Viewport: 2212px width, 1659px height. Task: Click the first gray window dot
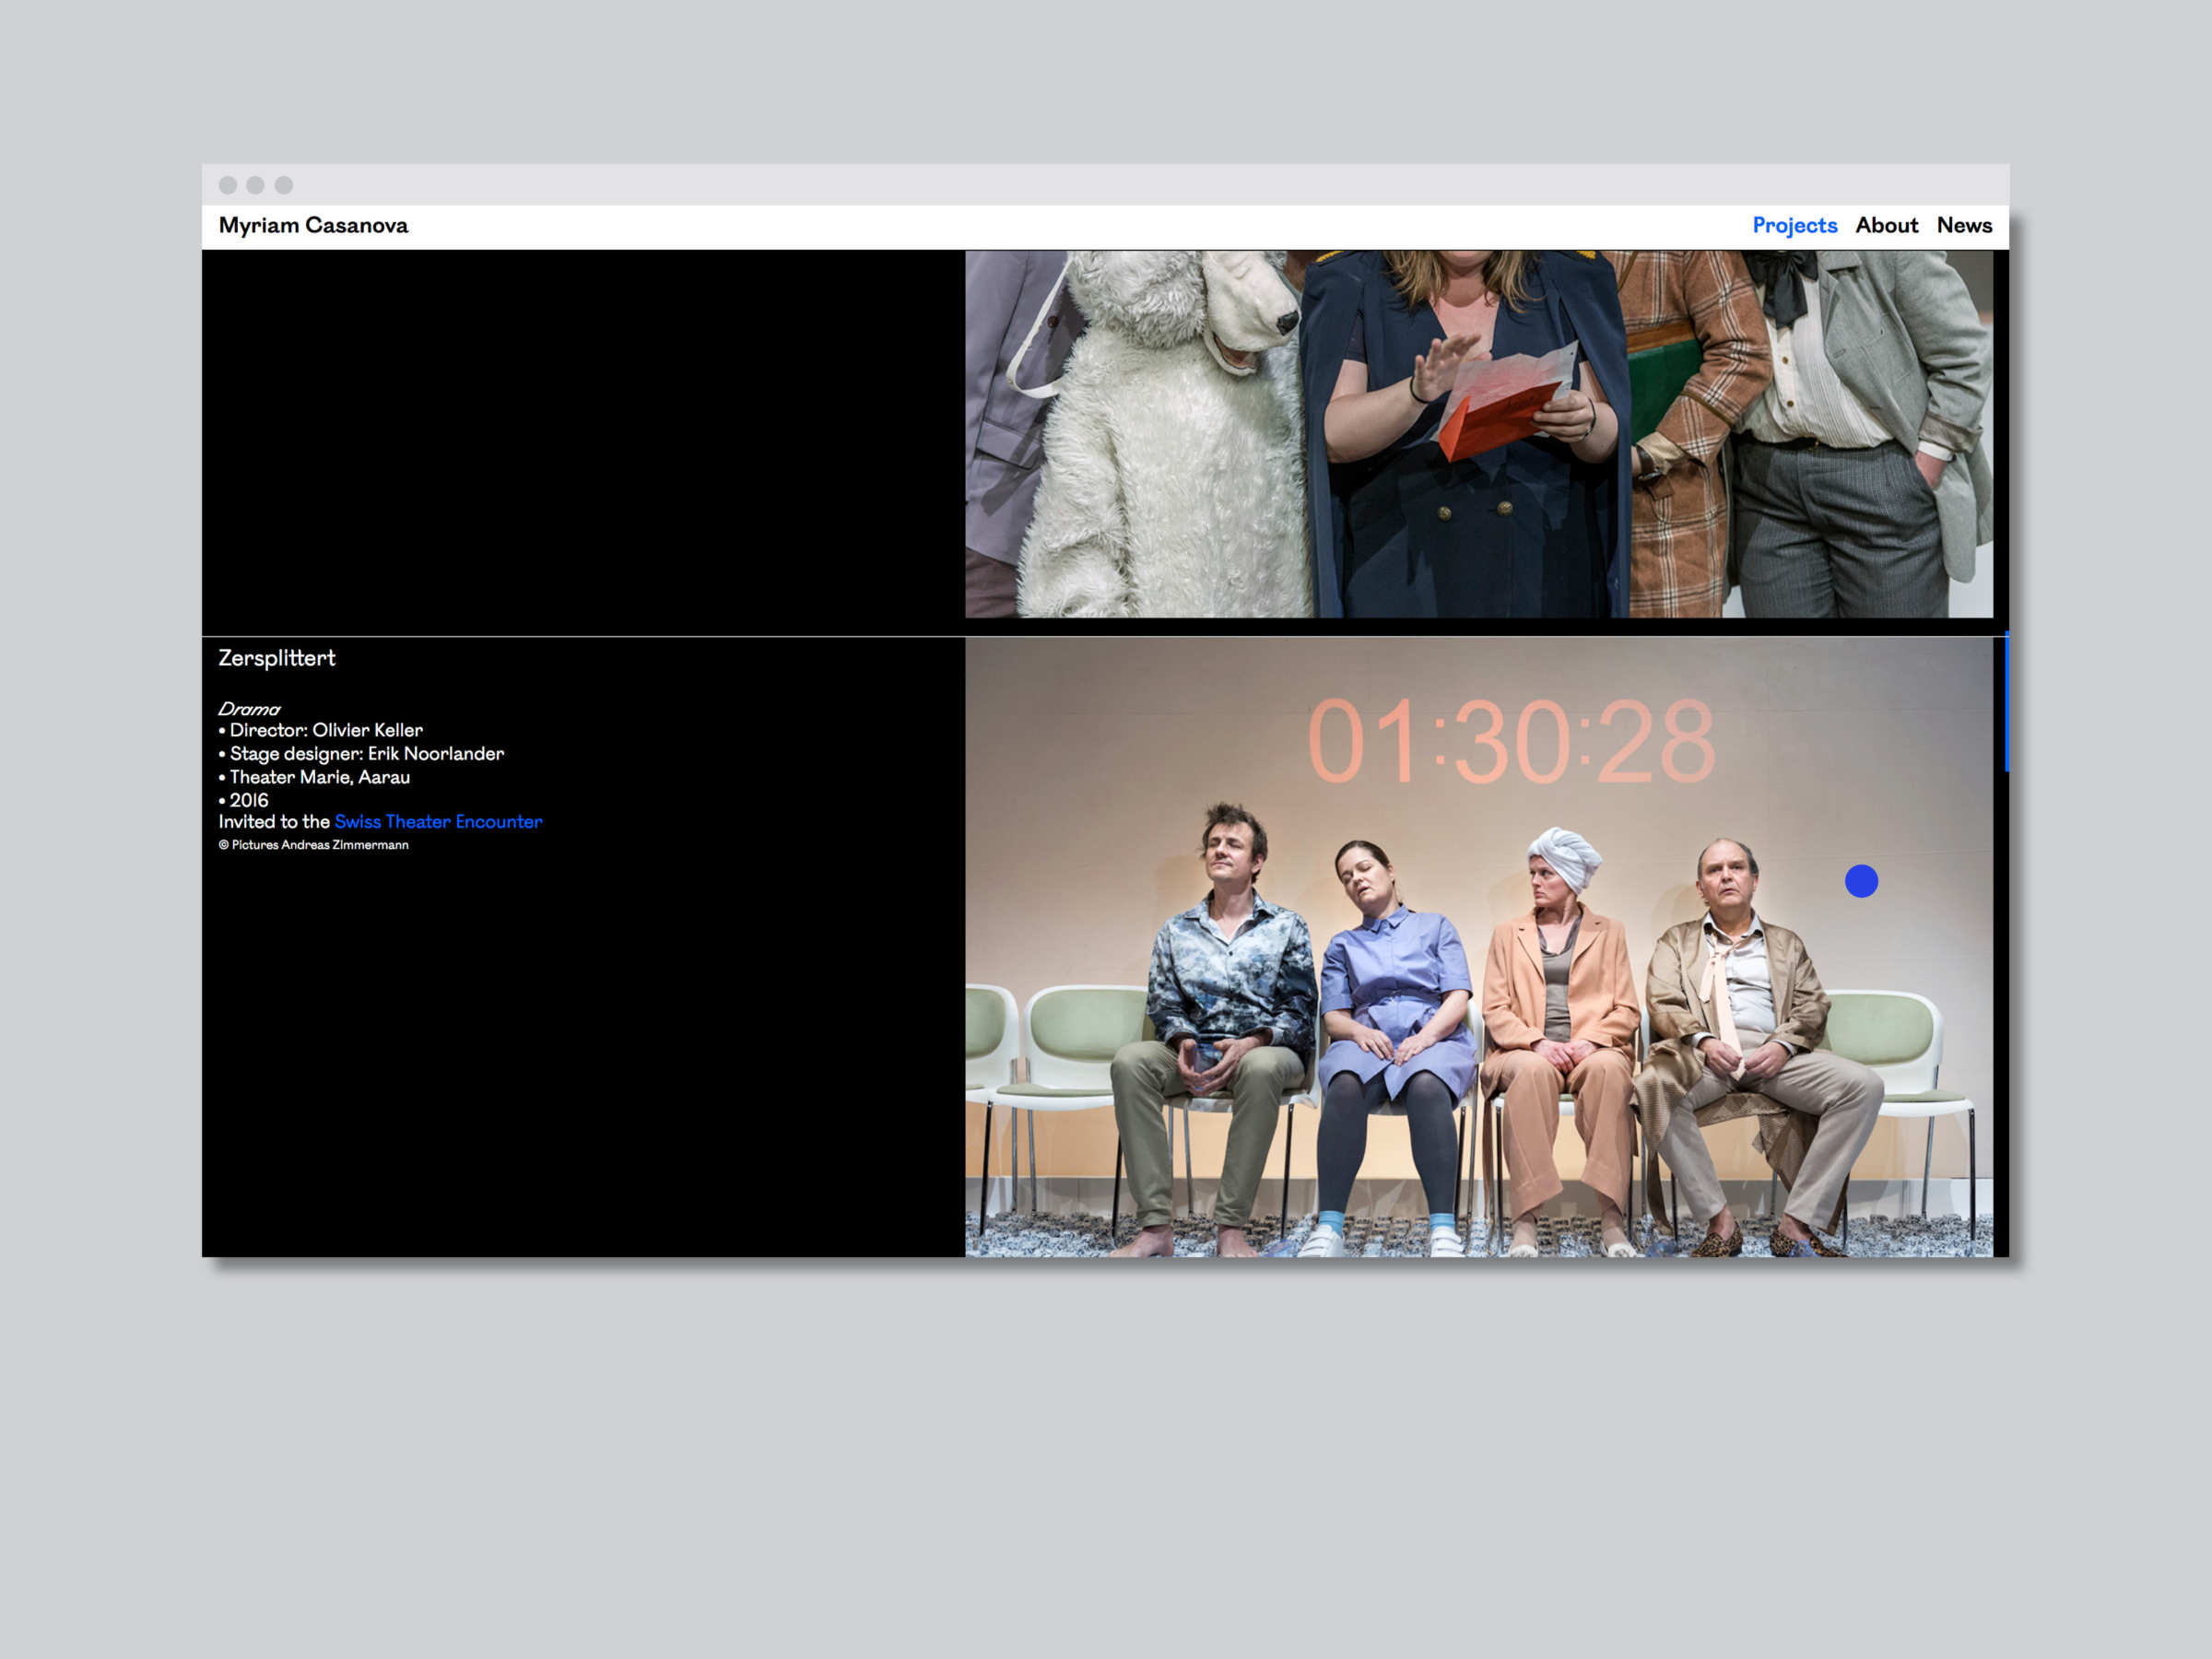[228, 185]
